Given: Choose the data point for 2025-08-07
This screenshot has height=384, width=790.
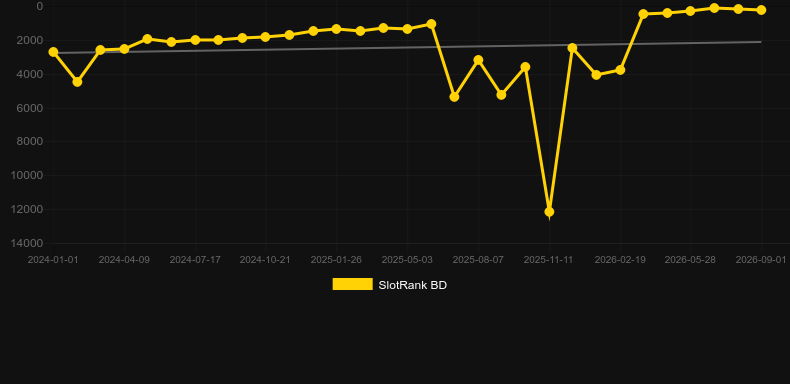Looking at the screenshot, I should click(x=478, y=60).
